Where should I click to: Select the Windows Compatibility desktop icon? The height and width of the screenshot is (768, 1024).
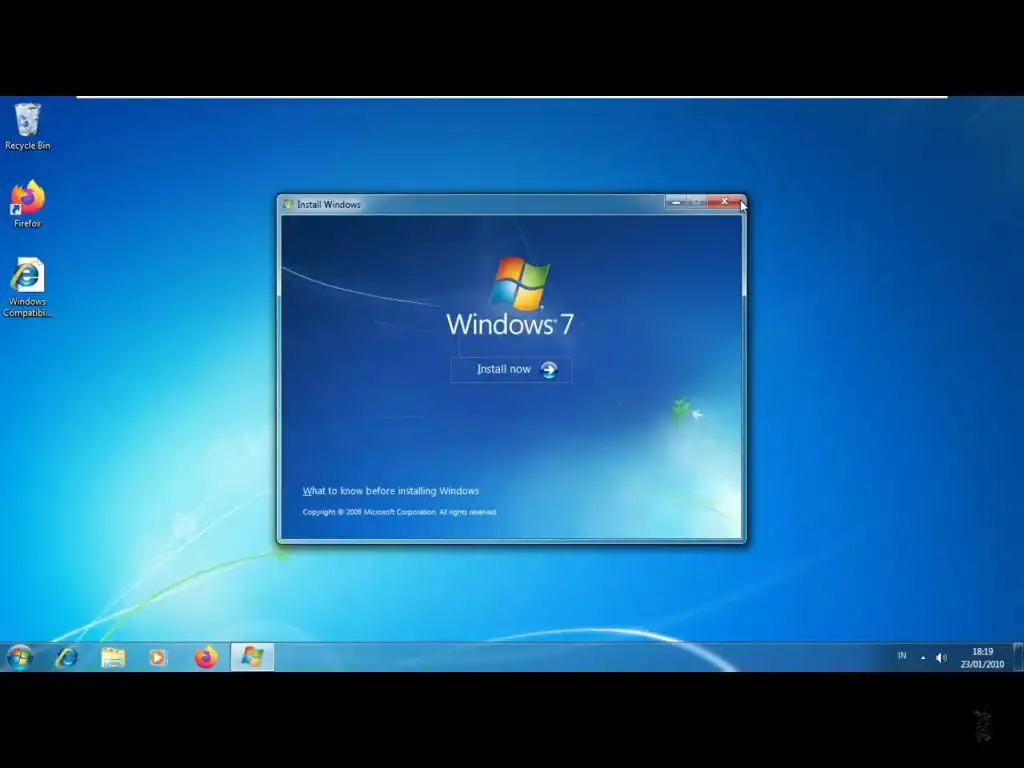click(27, 288)
